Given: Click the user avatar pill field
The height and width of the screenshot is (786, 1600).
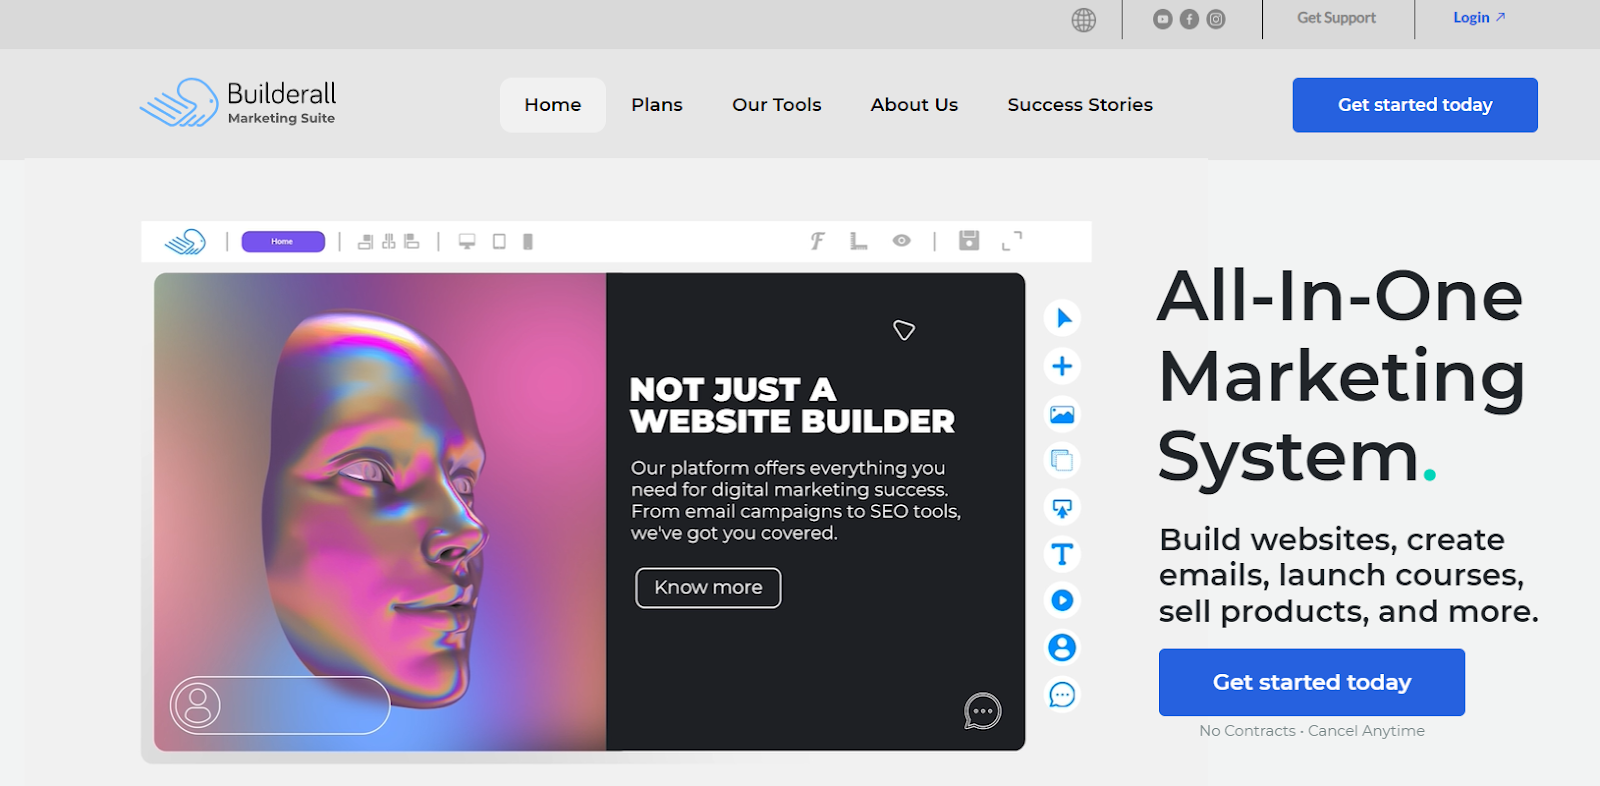Looking at the screenshot, I should [x=280, y=705].
